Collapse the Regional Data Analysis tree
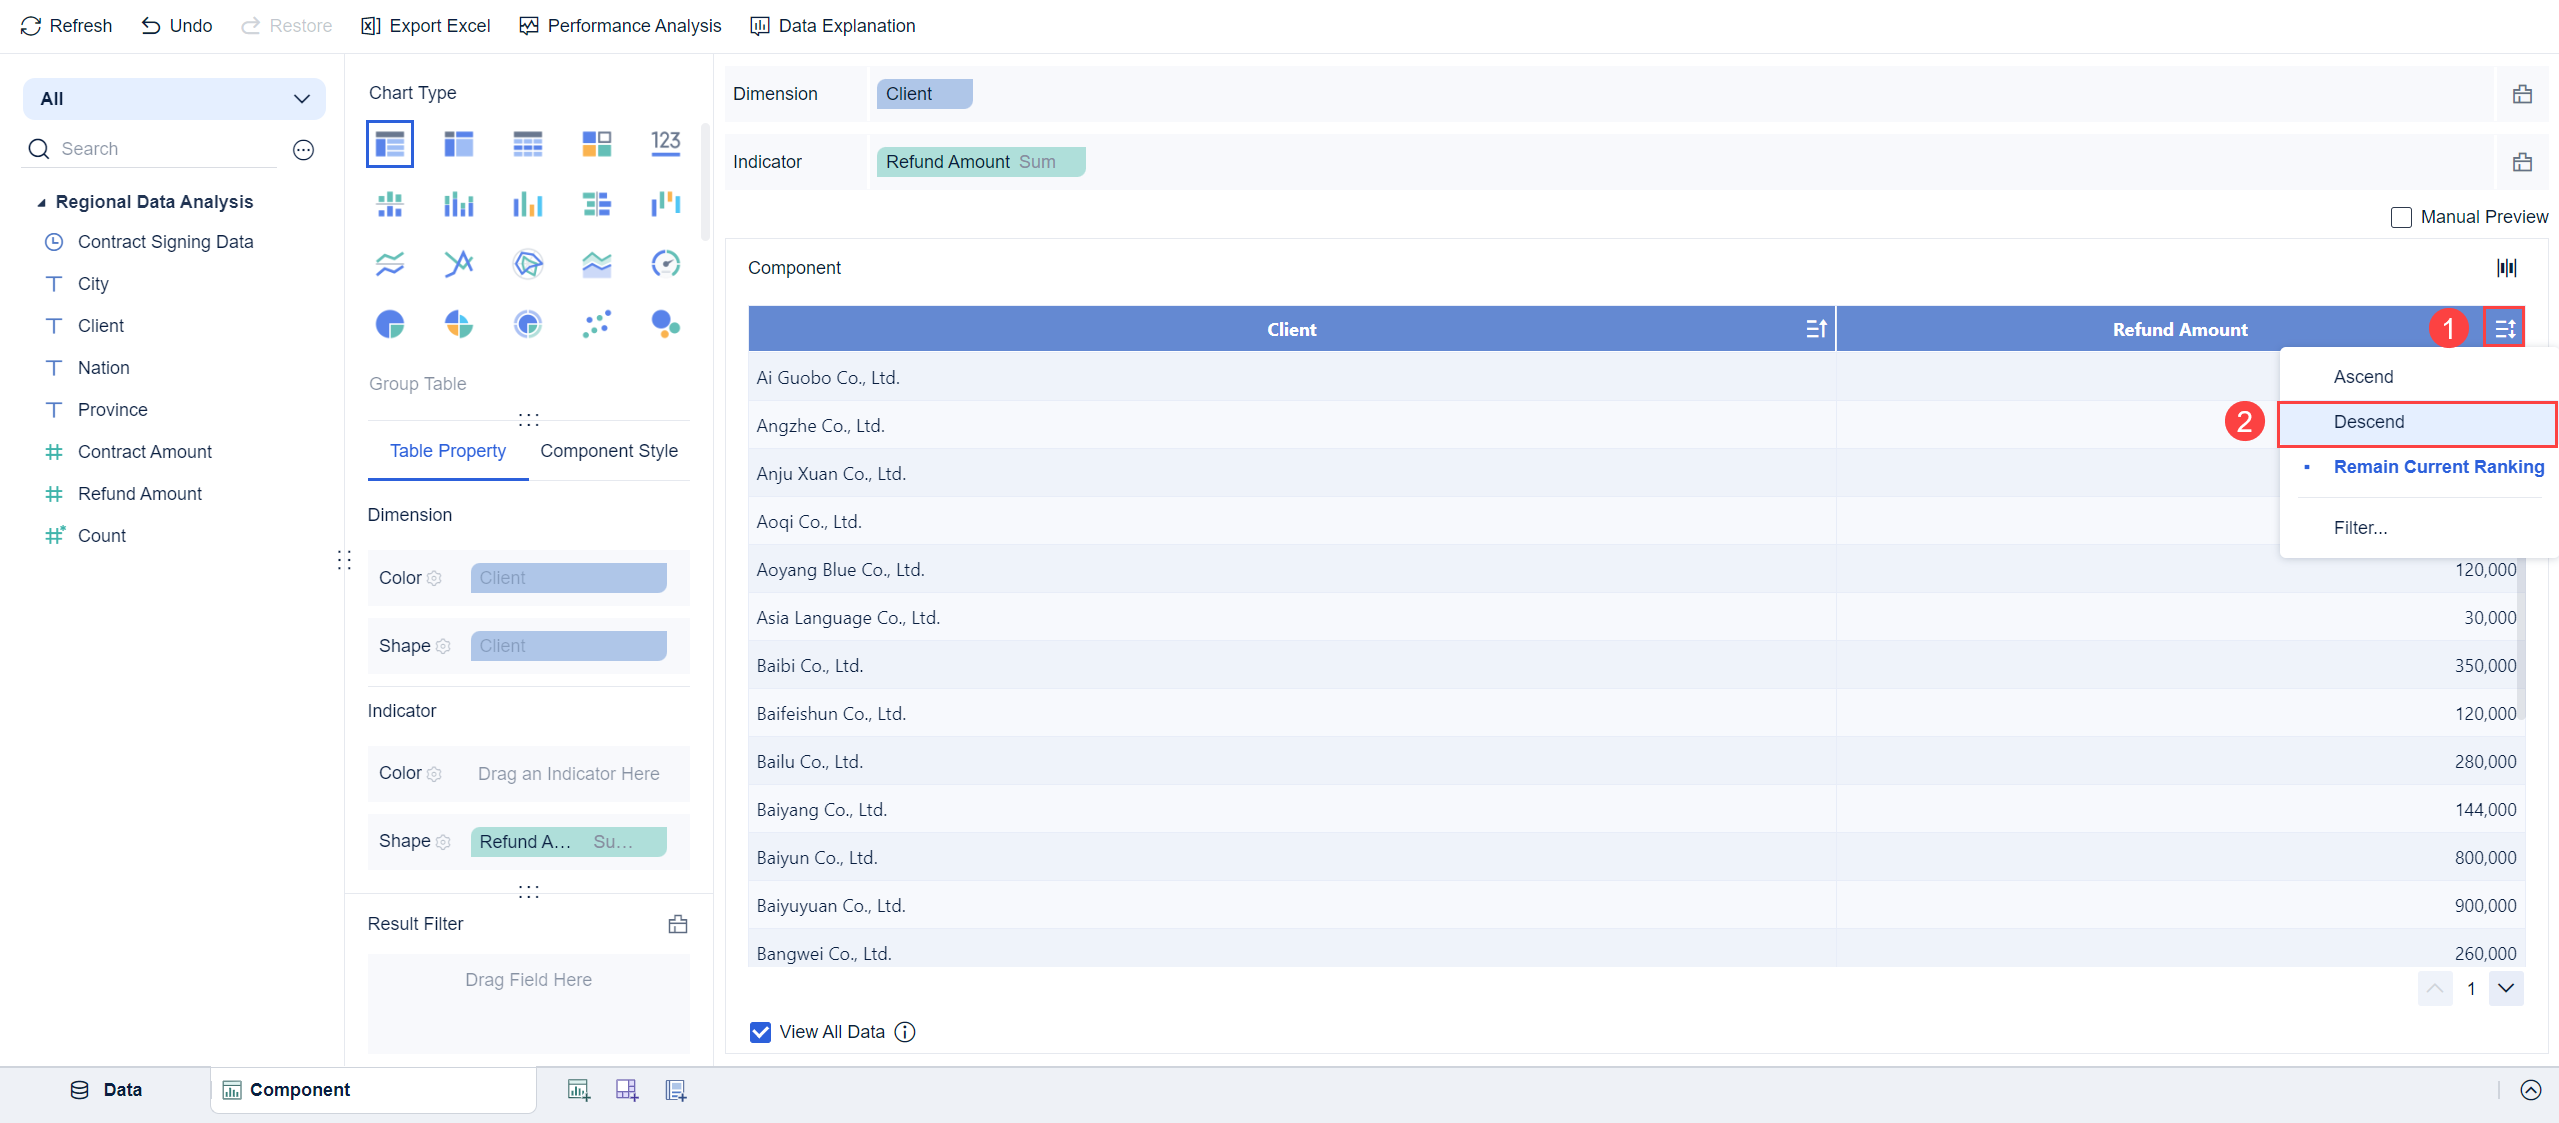This screenshot has width=2559, height=1123. [41, 202]
